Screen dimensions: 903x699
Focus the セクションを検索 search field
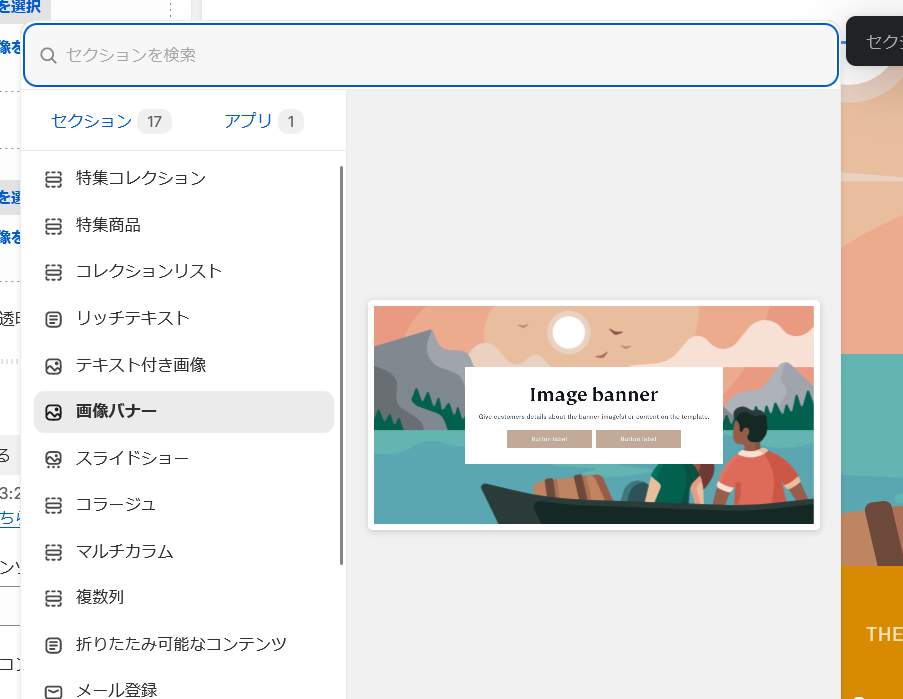tap(440, 55)
